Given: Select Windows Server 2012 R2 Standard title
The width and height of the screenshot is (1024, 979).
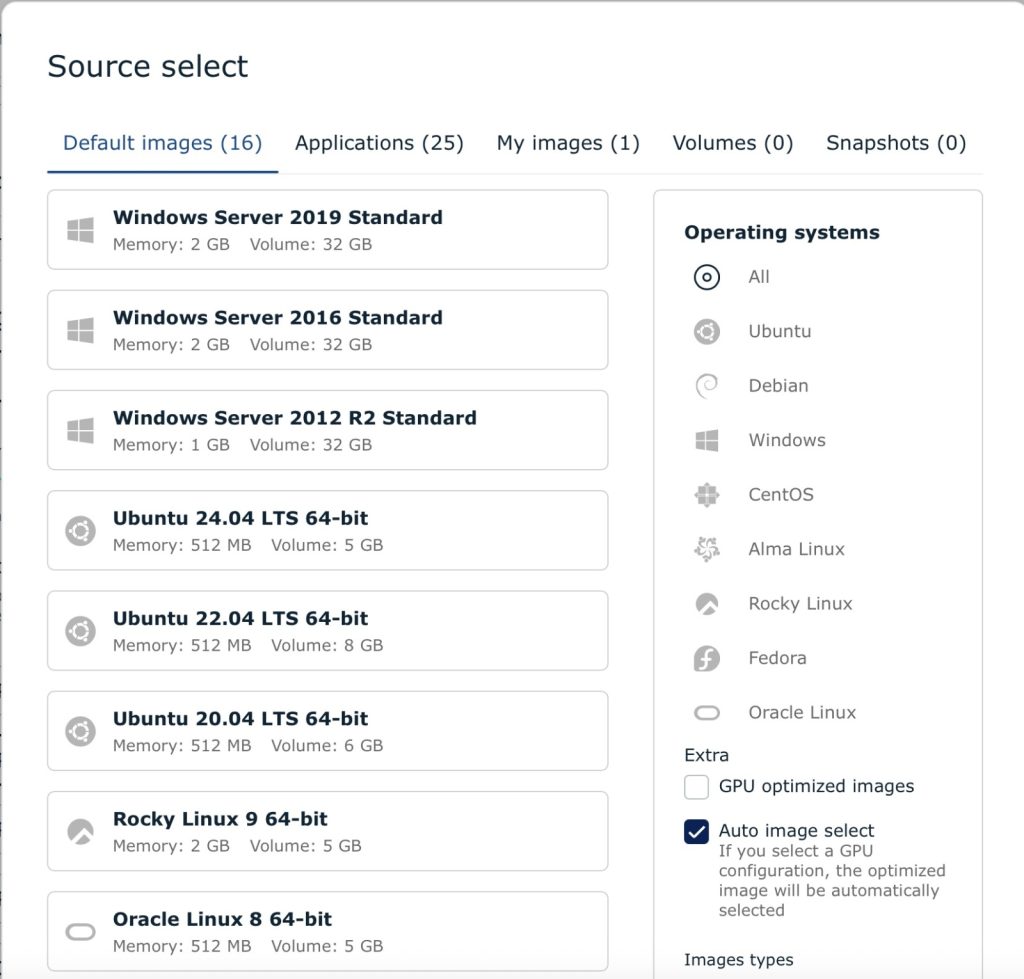Looking at the screenshot, I should click(295, 418).
